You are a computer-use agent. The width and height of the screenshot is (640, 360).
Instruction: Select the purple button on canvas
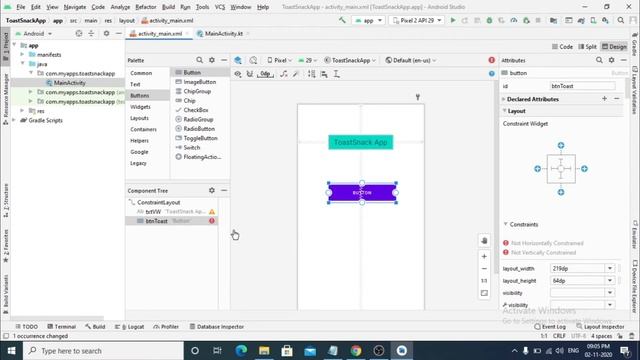pos(362,193)
